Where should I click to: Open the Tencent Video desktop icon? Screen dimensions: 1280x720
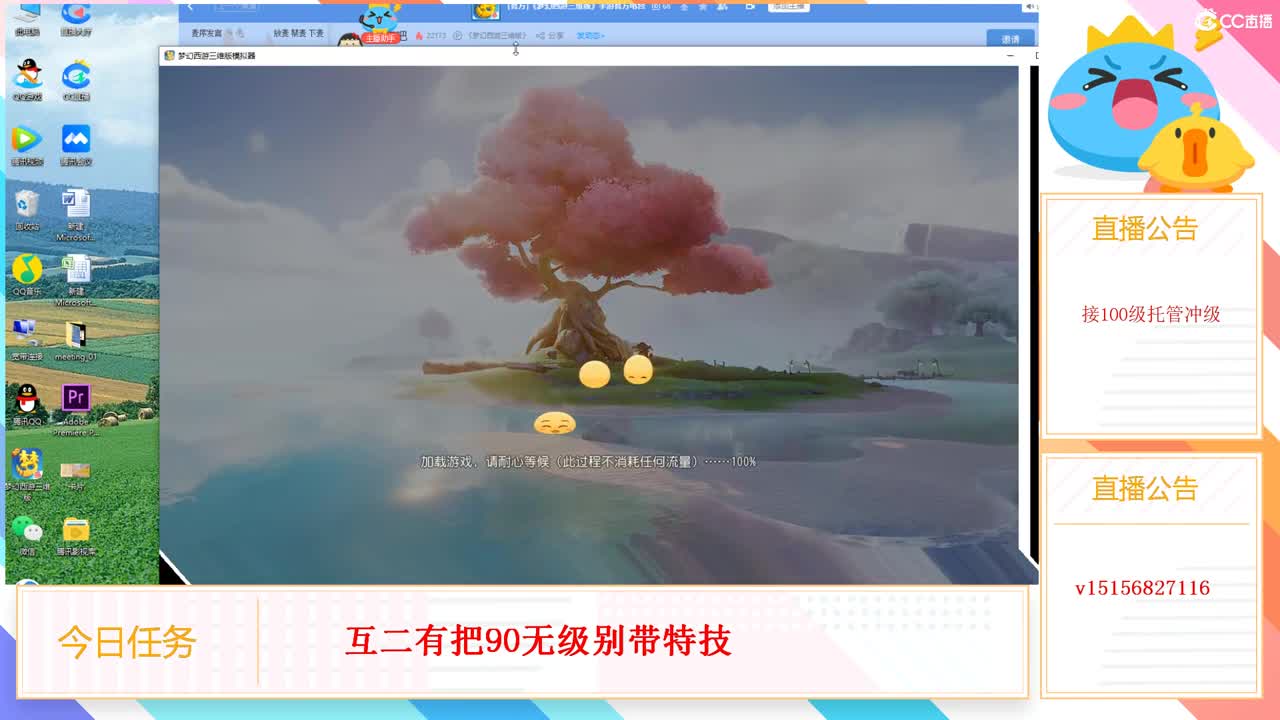(27, 142)
